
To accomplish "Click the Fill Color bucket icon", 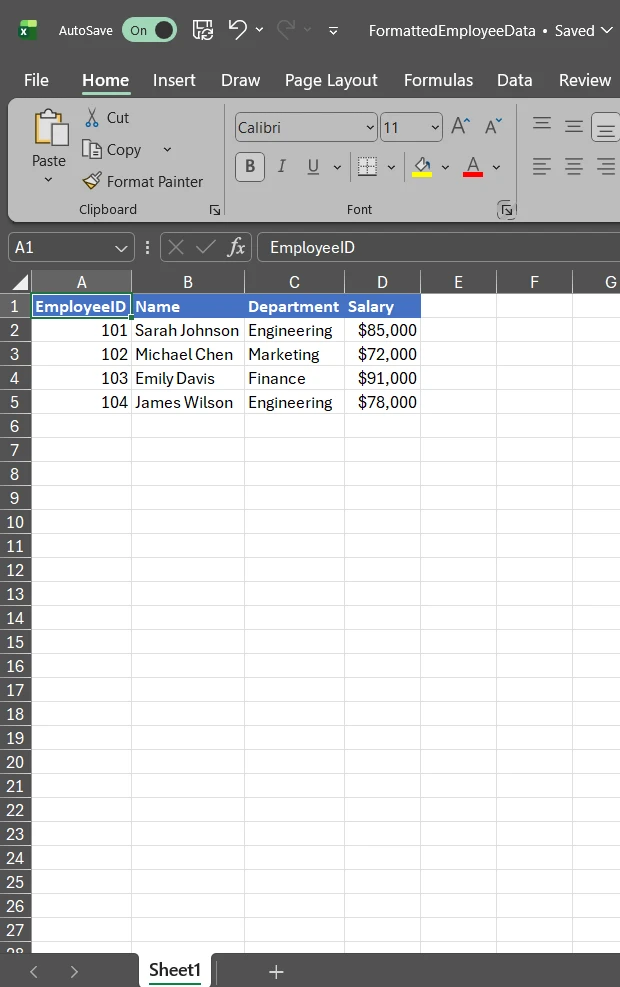I will point(422,167).
